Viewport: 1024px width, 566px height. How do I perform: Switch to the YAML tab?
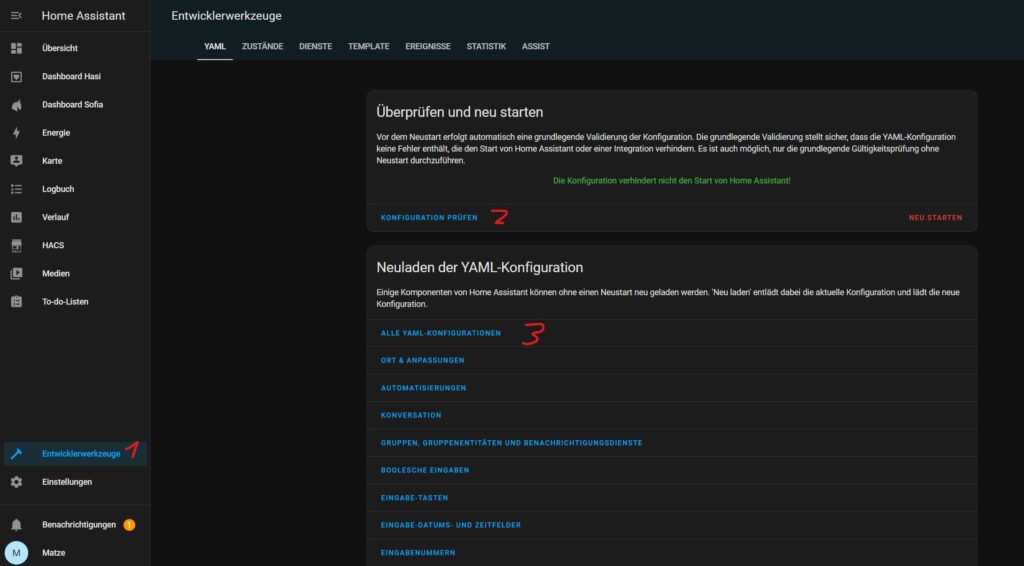click(215, 46)
